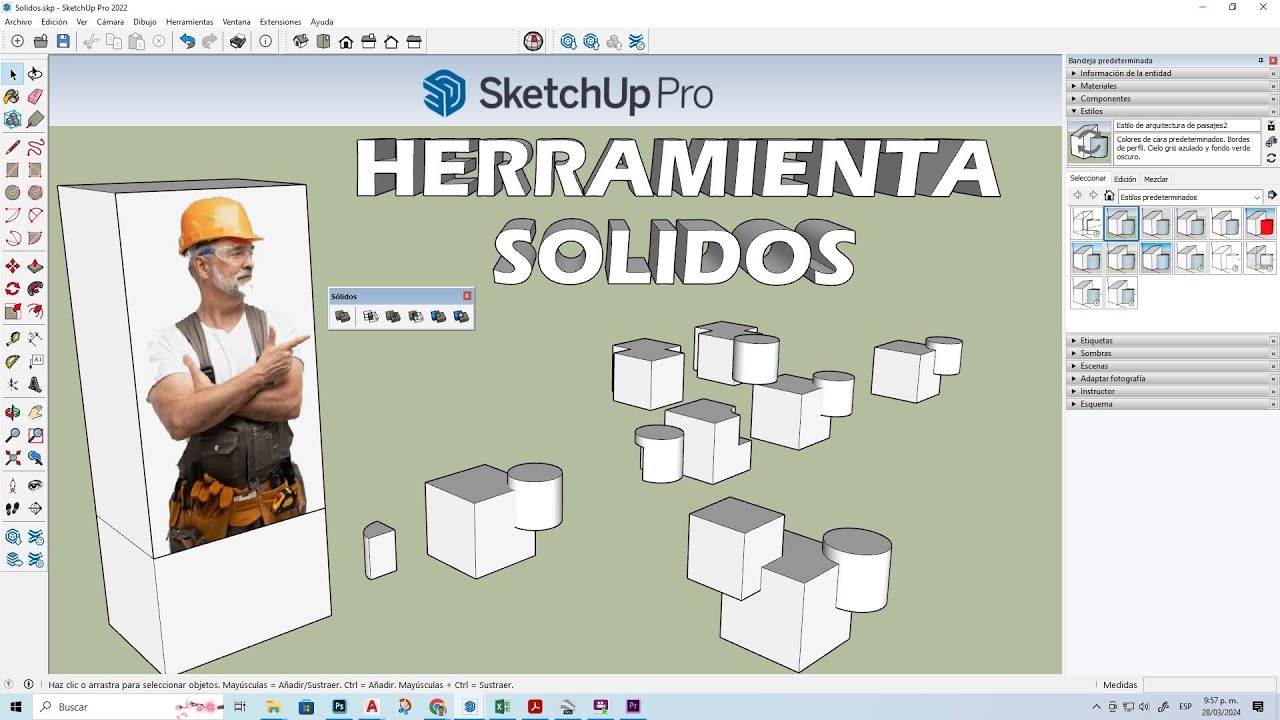The image size is (1280, 720).
Task: Open Estilos predeterminados dropdown
Action: [1190, 197]
